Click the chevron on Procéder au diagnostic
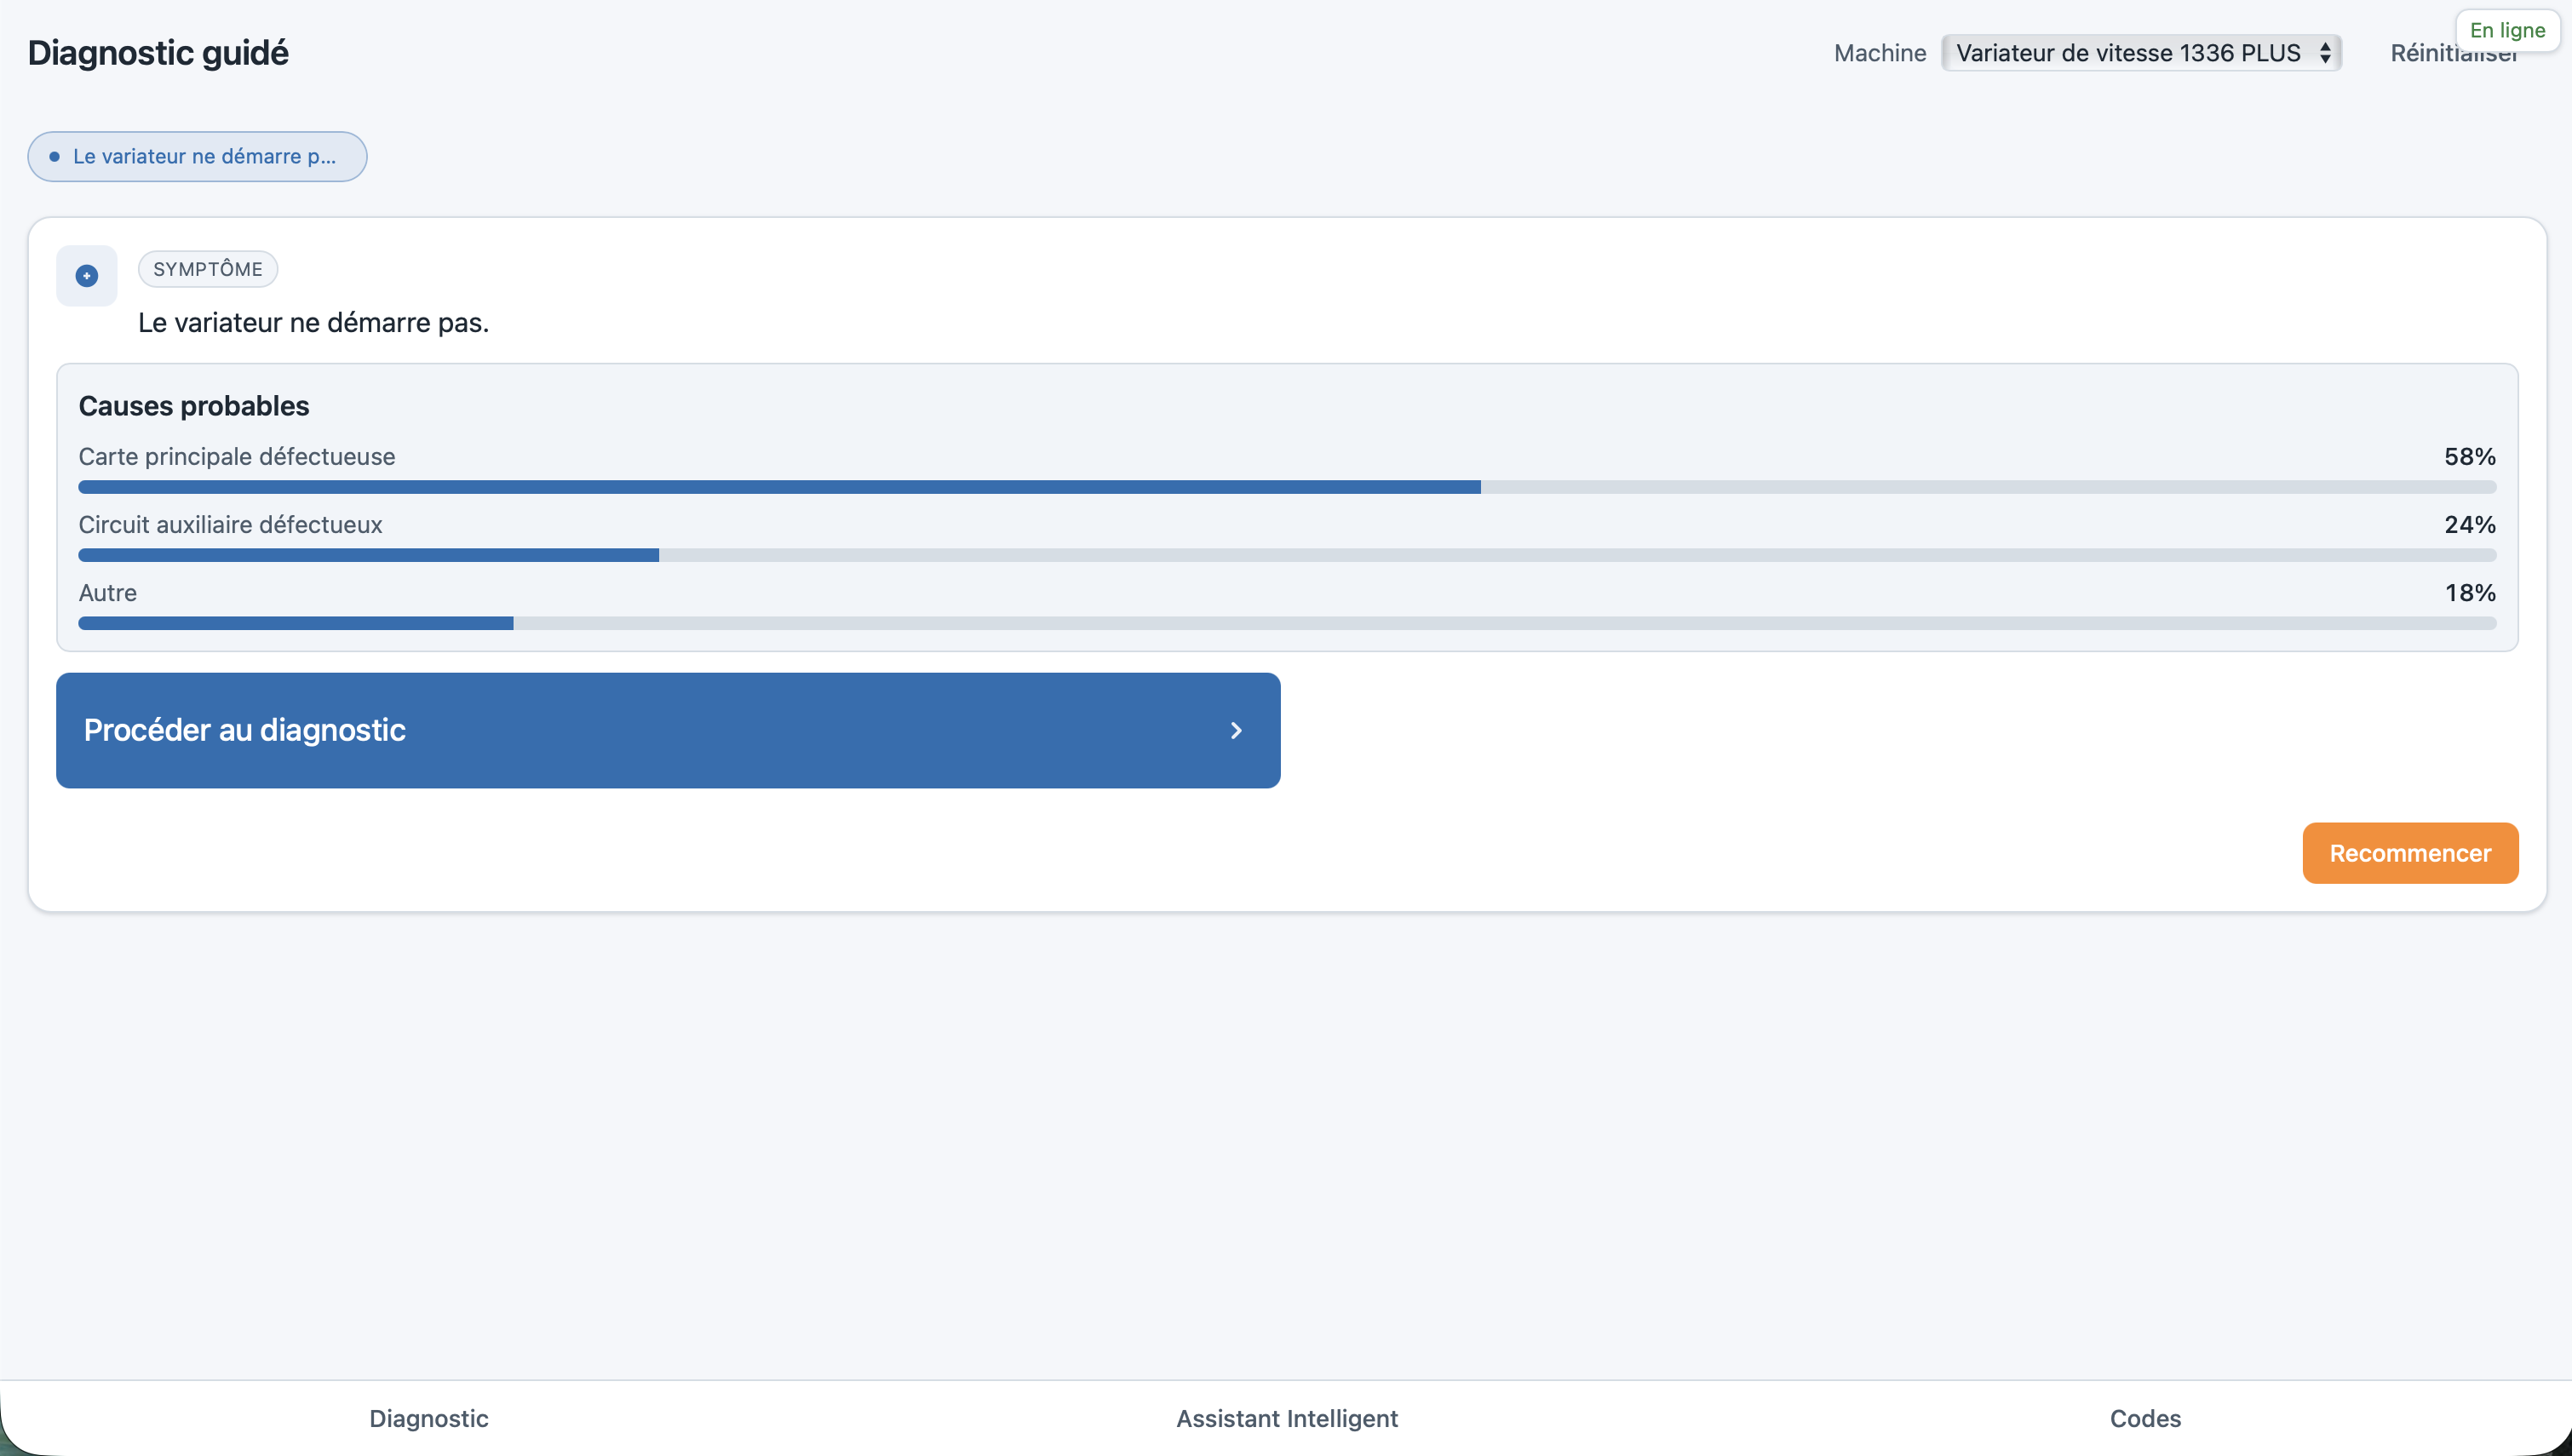2572x1456 pixels. pos(1236,730)
